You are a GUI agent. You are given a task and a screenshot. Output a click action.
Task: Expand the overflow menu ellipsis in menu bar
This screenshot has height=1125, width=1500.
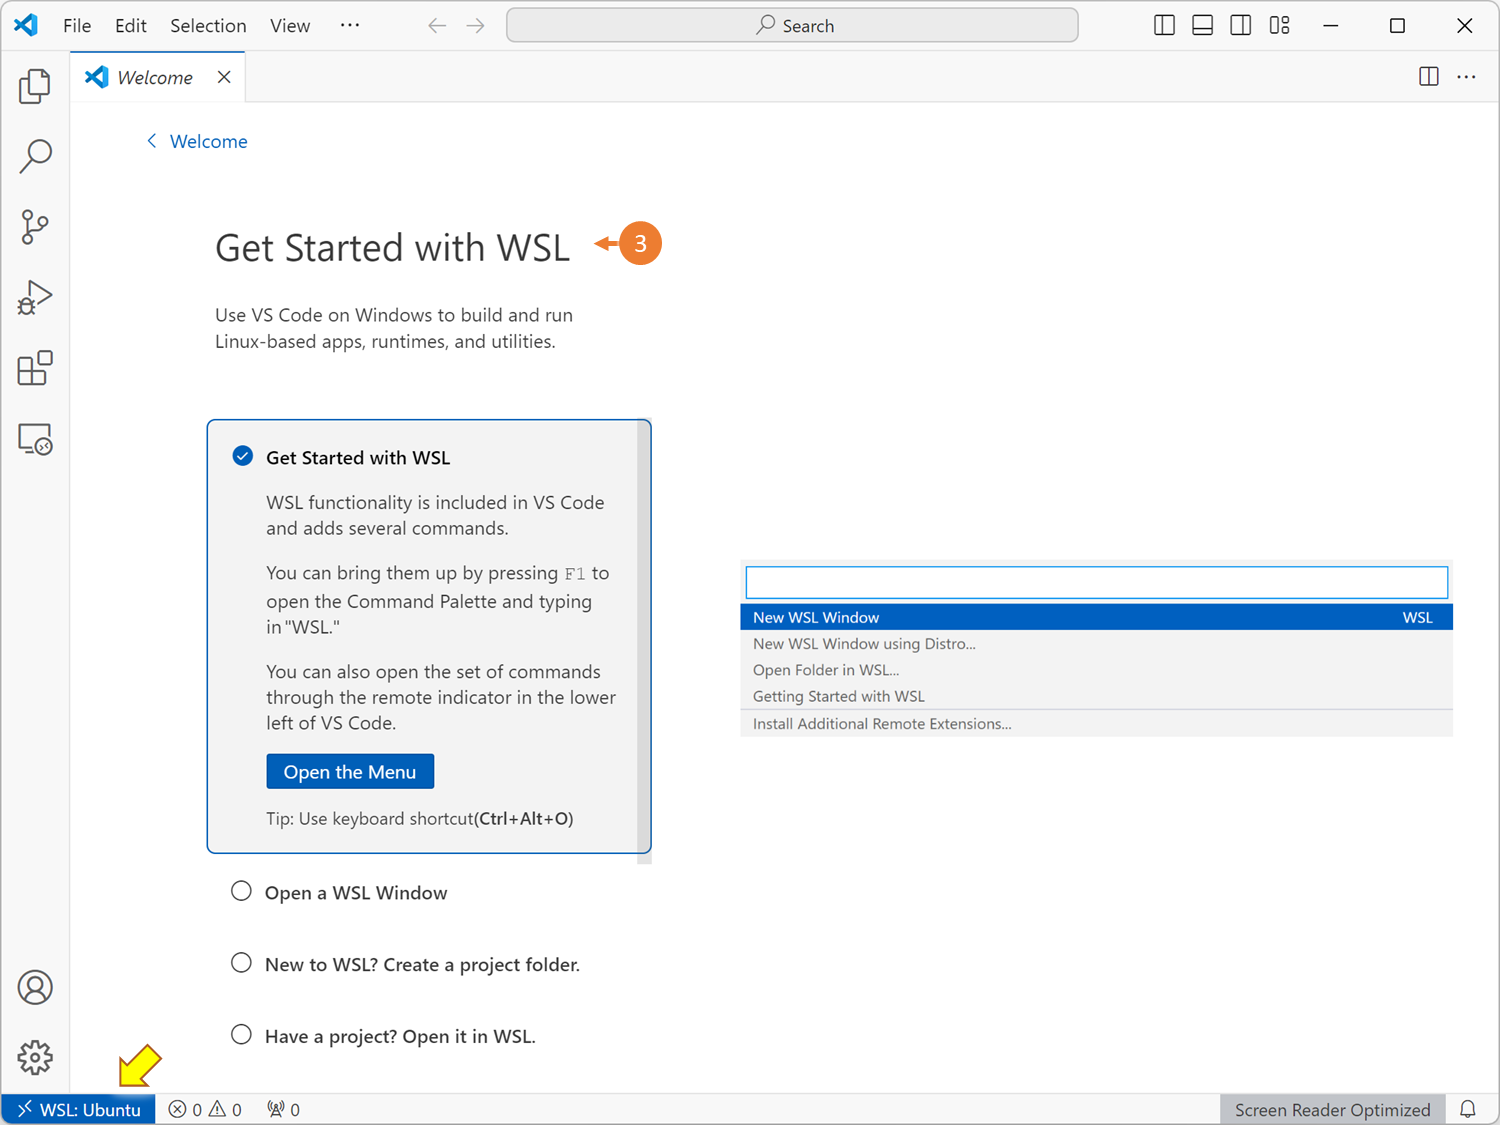(349, 25)
